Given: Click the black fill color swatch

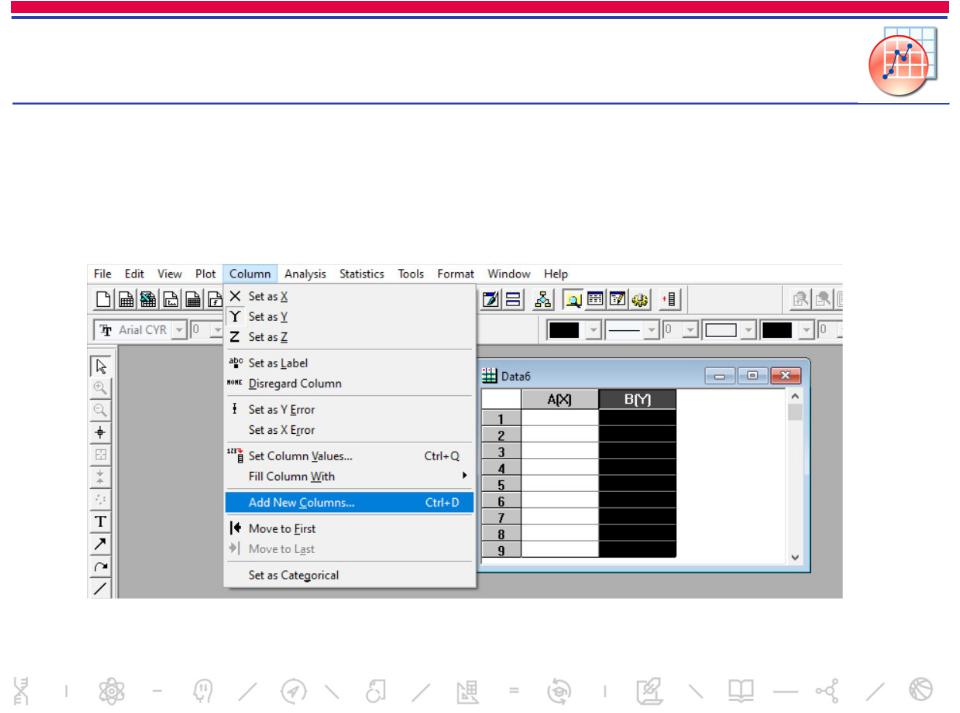Looking at the screenshot, I should pyautogui.click(x=778, y=330).
